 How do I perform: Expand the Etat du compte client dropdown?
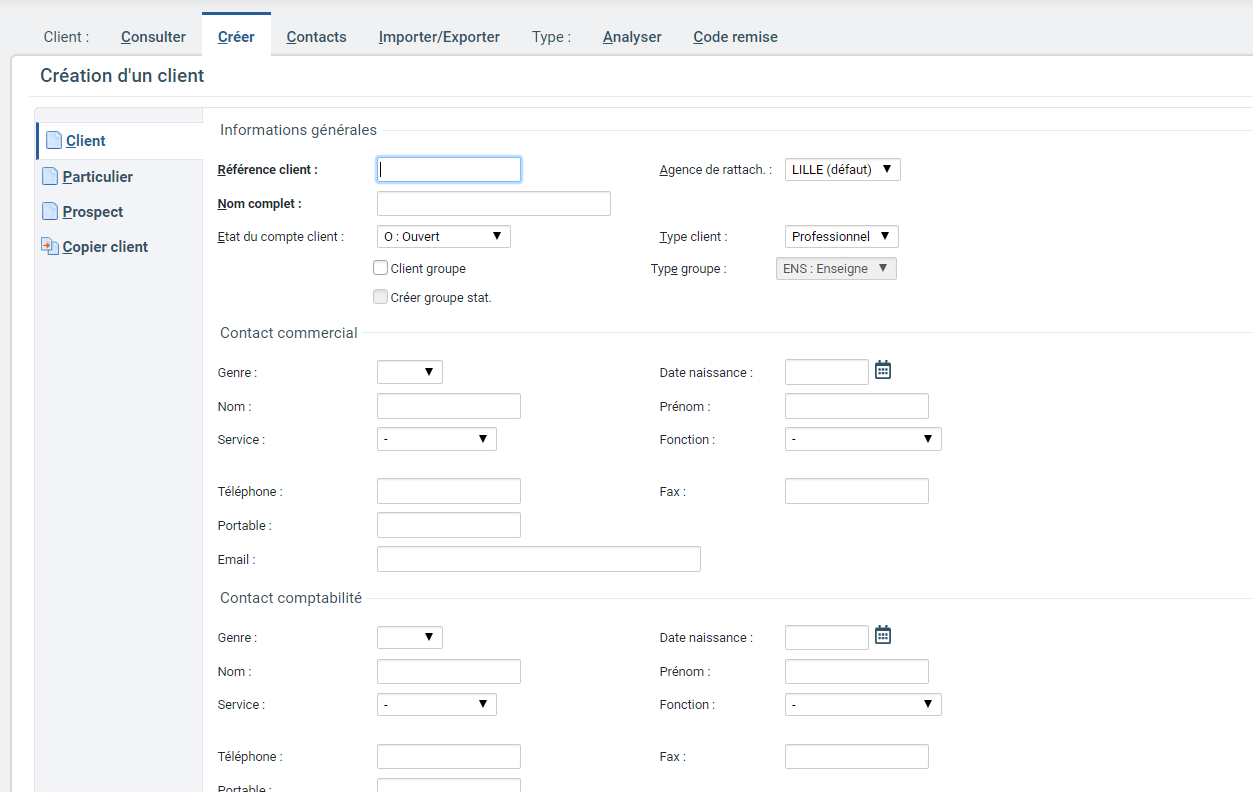click(x=443, y=237)
